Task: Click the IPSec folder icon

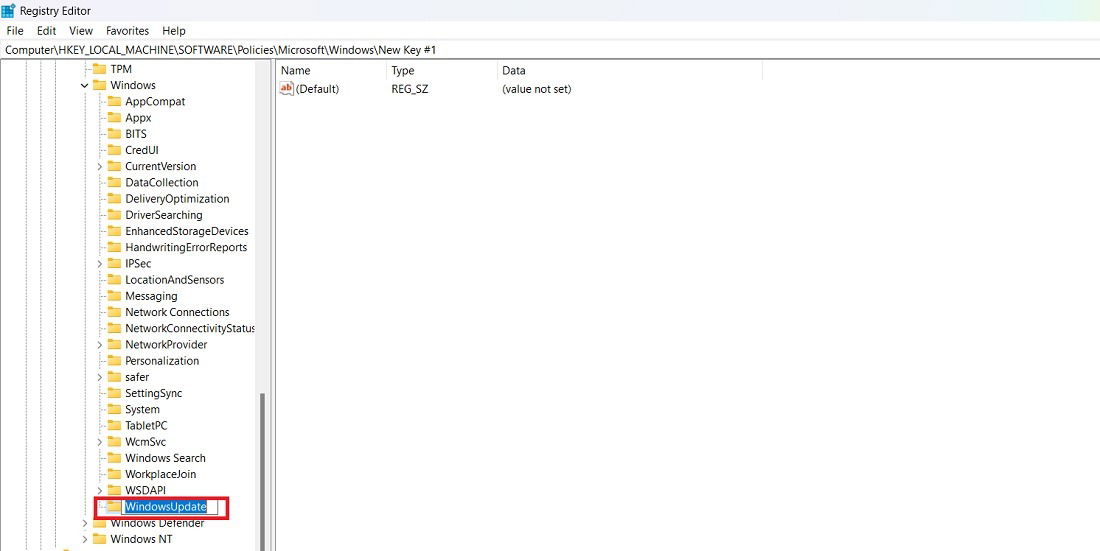Action: click(x=114, y=264)
